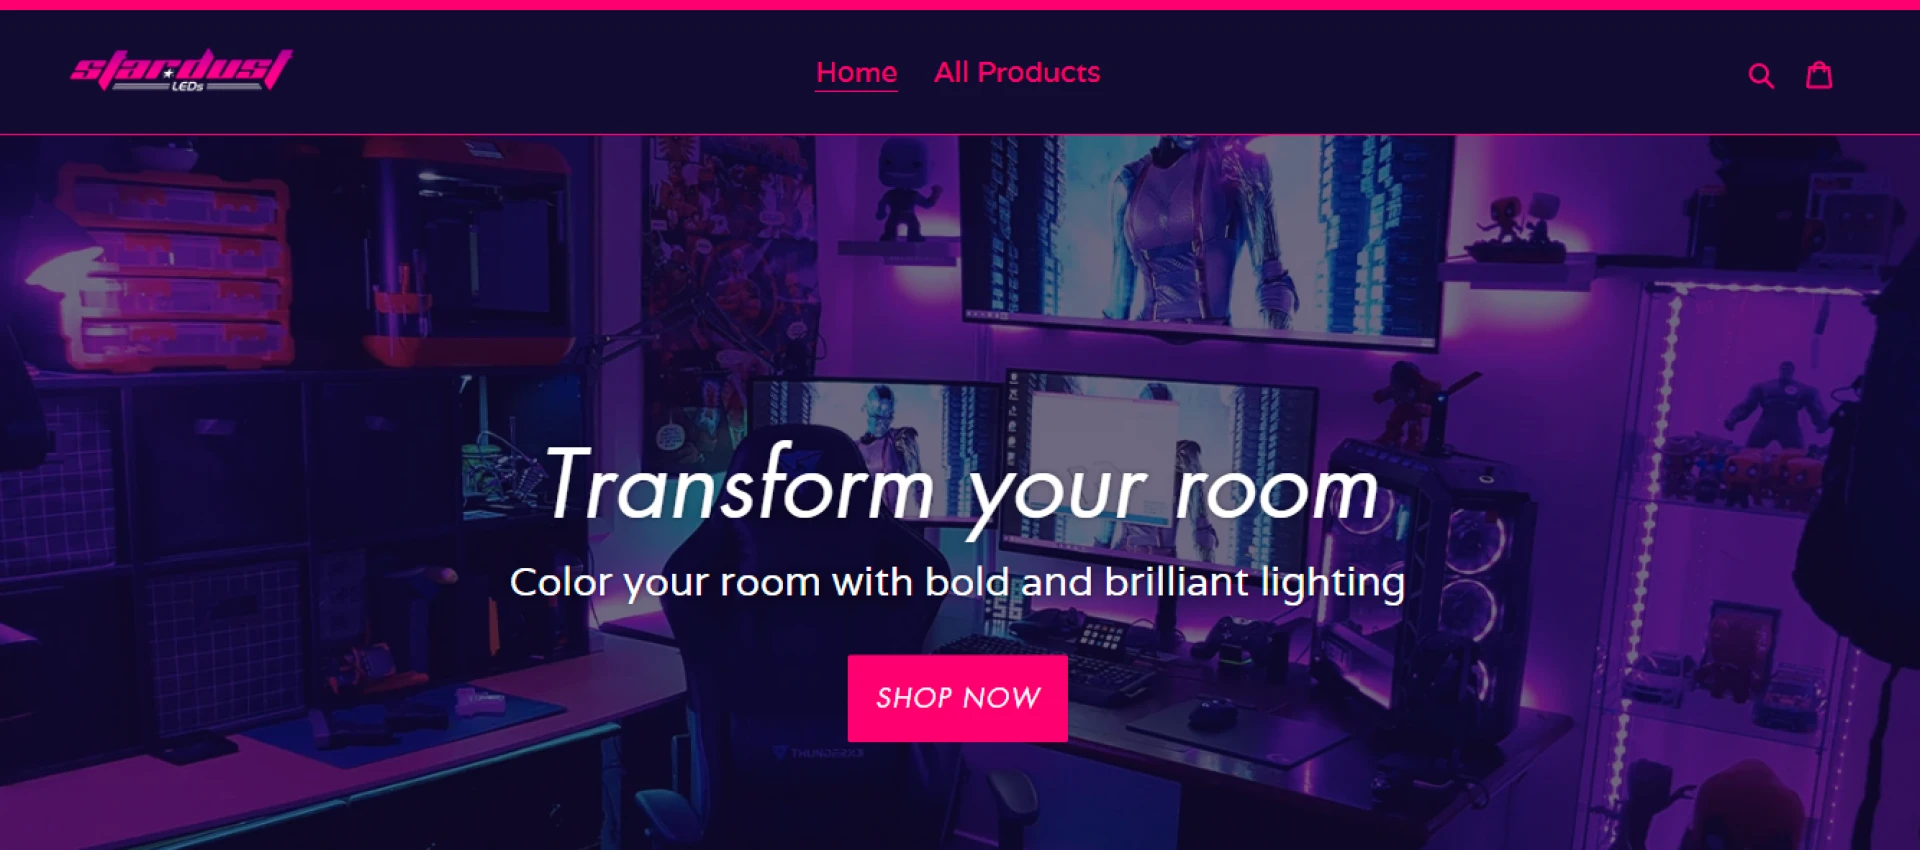Image resolution: width=1920 pixels, height=850 pixels.
Task: Click the Stardust LEDs logo
Action: coord(181,71)
